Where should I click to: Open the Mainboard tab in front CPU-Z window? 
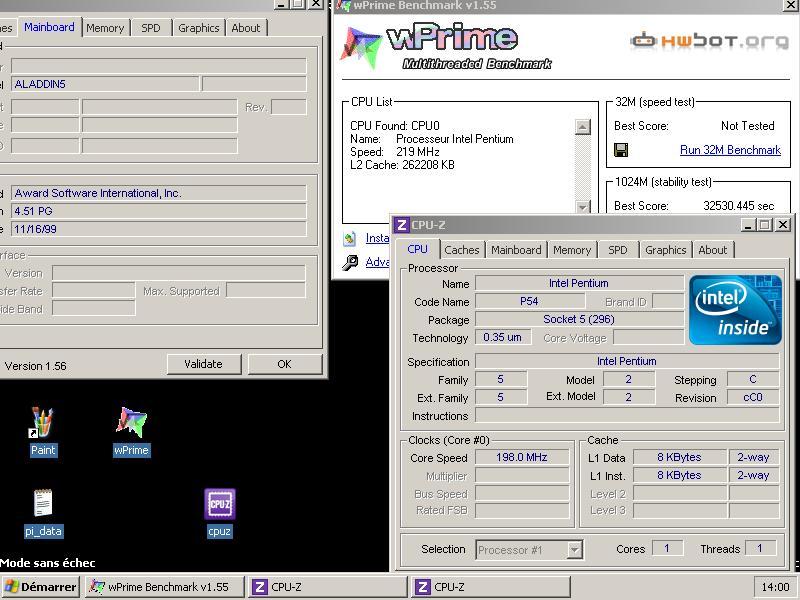point(516,250)
